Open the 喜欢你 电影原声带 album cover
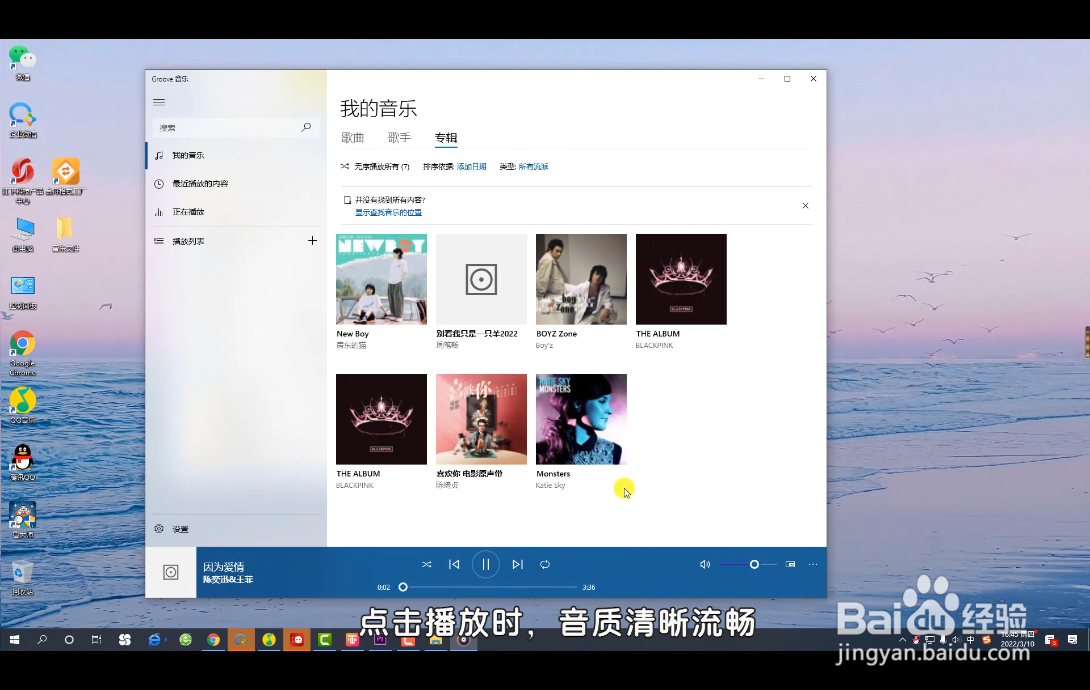 pyautogui.click(x=481, y=419)
